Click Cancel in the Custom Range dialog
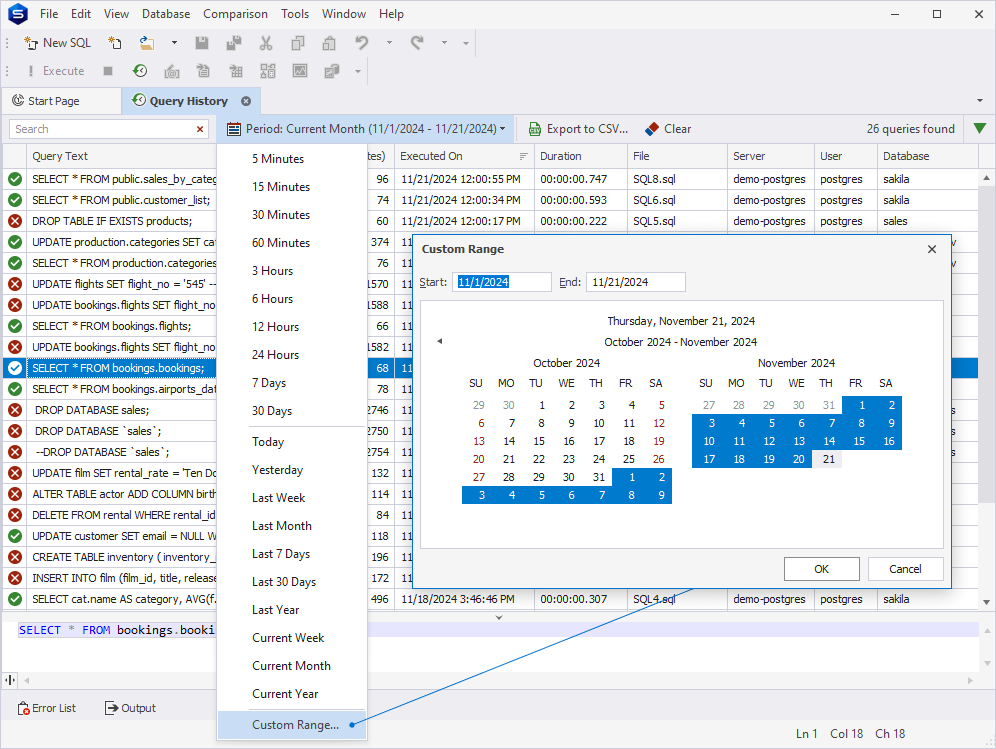996x749 pixels. tap(905, 569)
